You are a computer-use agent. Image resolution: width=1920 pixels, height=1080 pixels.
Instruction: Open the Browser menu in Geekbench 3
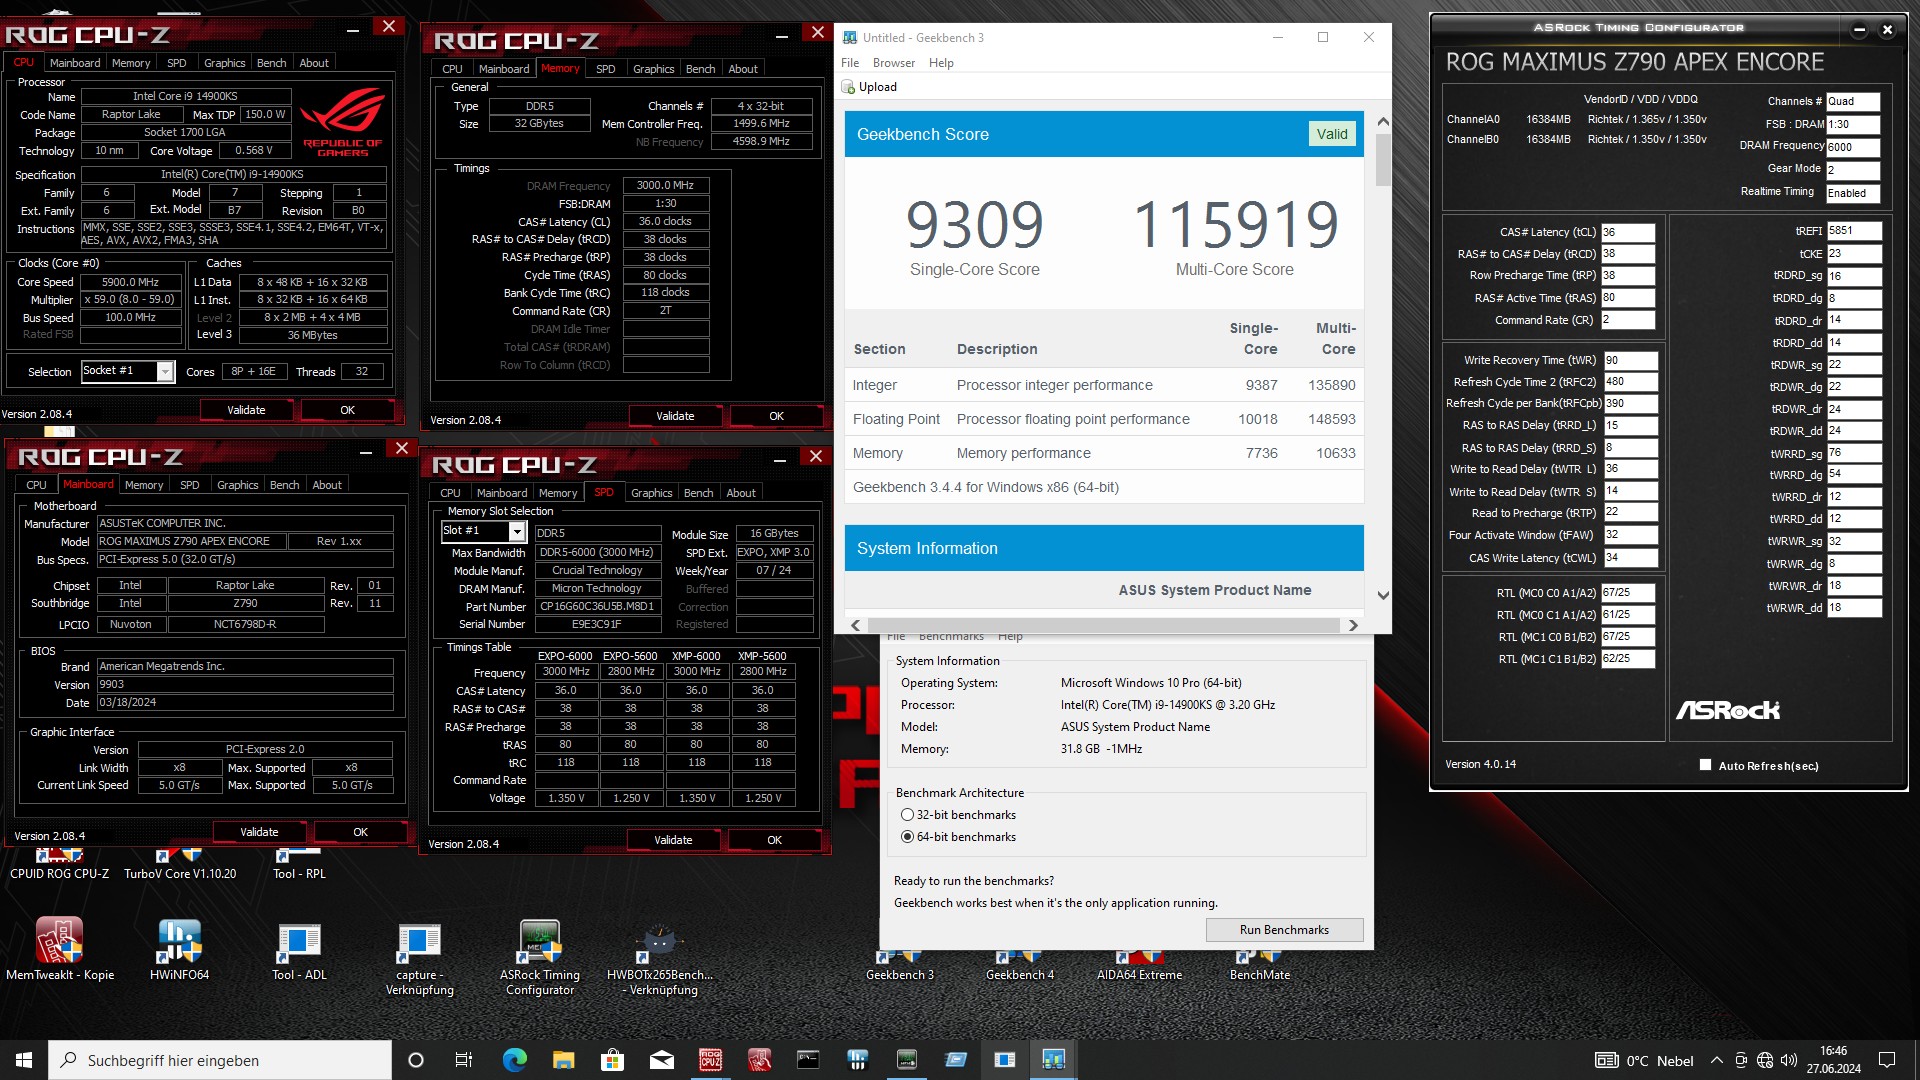point(893,62)
